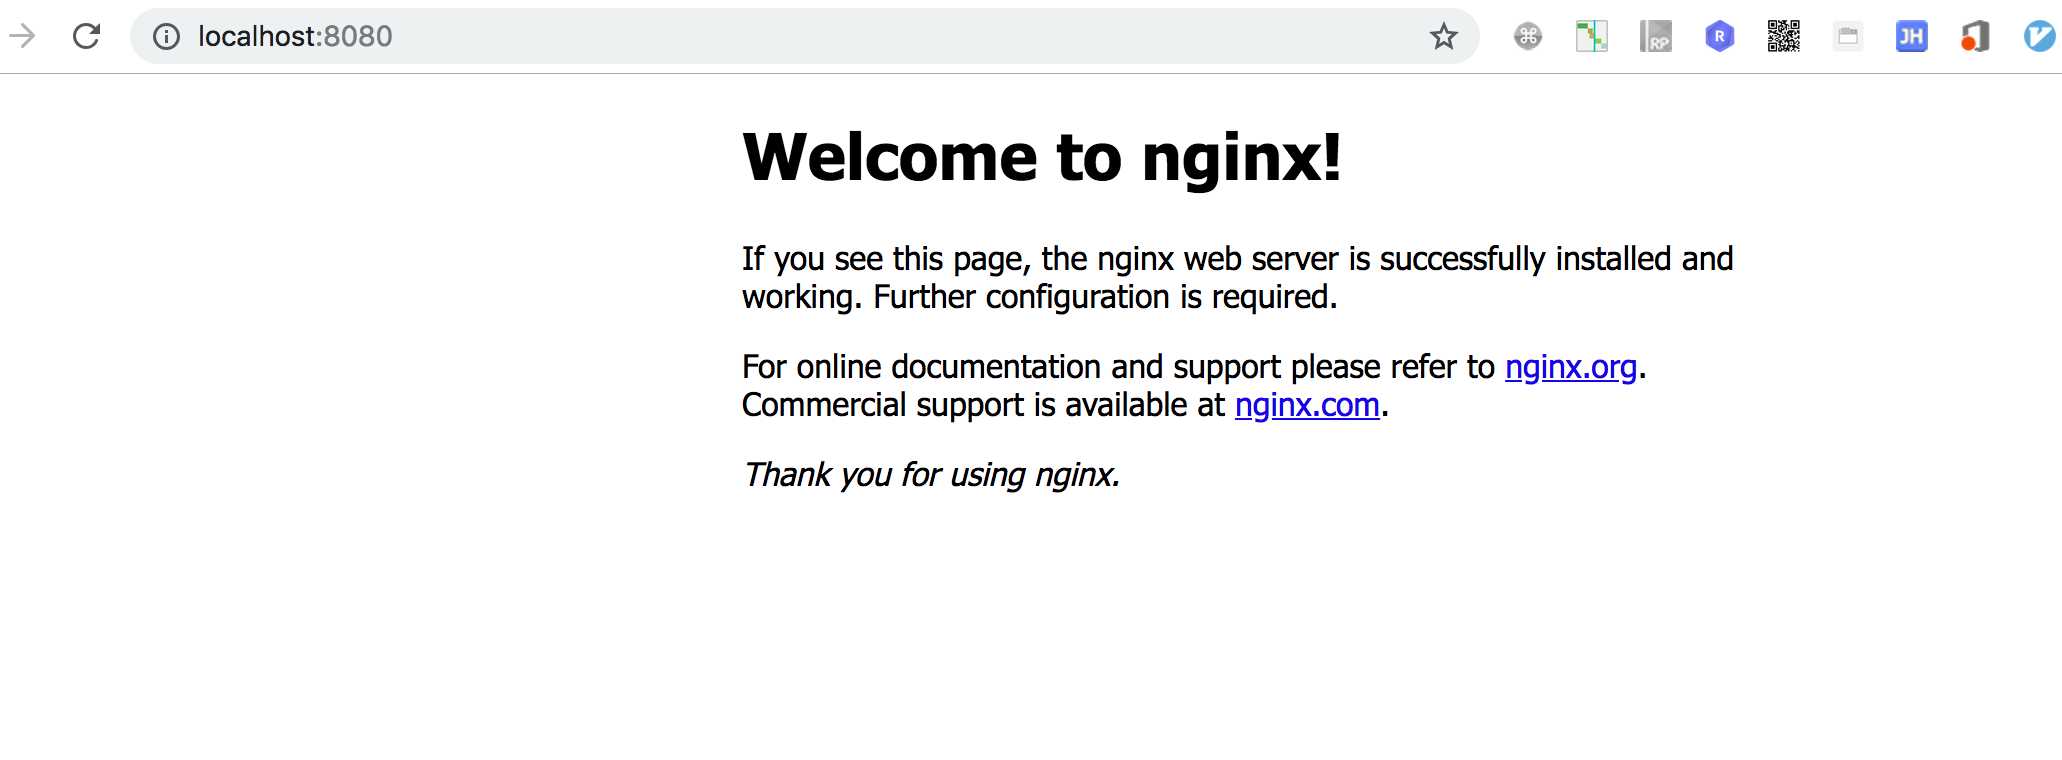Image resolution: width=2062 pixels, height=760 pixels.
Task: Open the gray window-shaped extension icon
Action: (x=1847, y=37)
